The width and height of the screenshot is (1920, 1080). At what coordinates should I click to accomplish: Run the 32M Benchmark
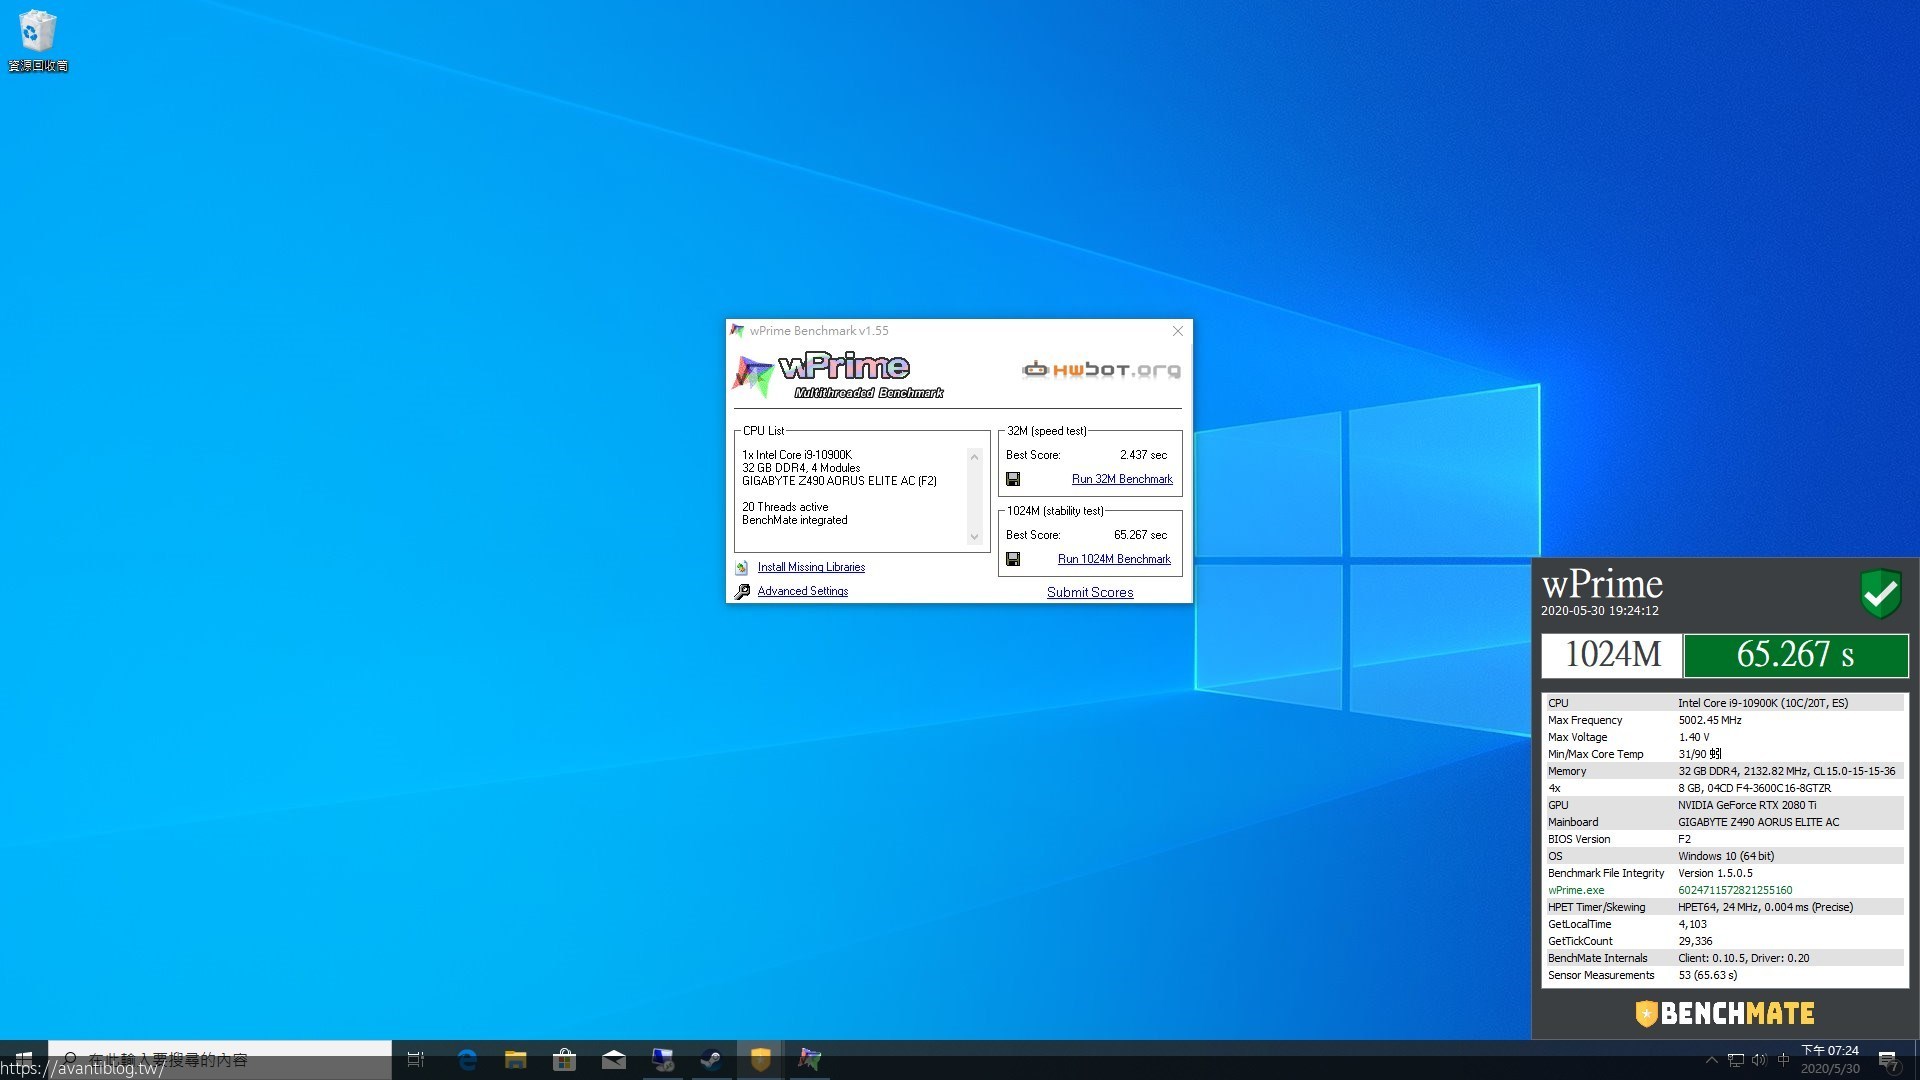point(1122,480)
